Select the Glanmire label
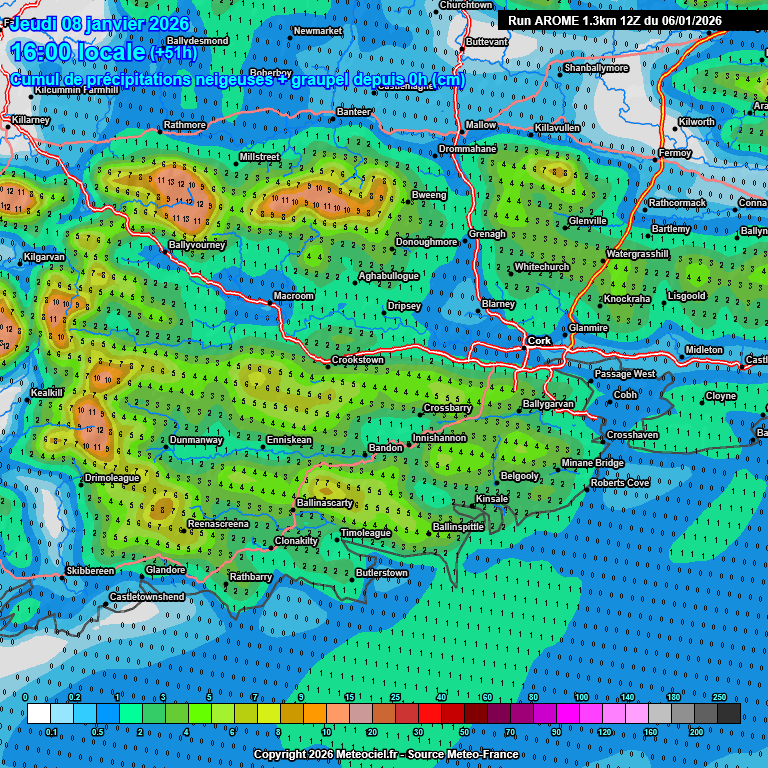Screen dimensions: 768x768 (588, 328)
